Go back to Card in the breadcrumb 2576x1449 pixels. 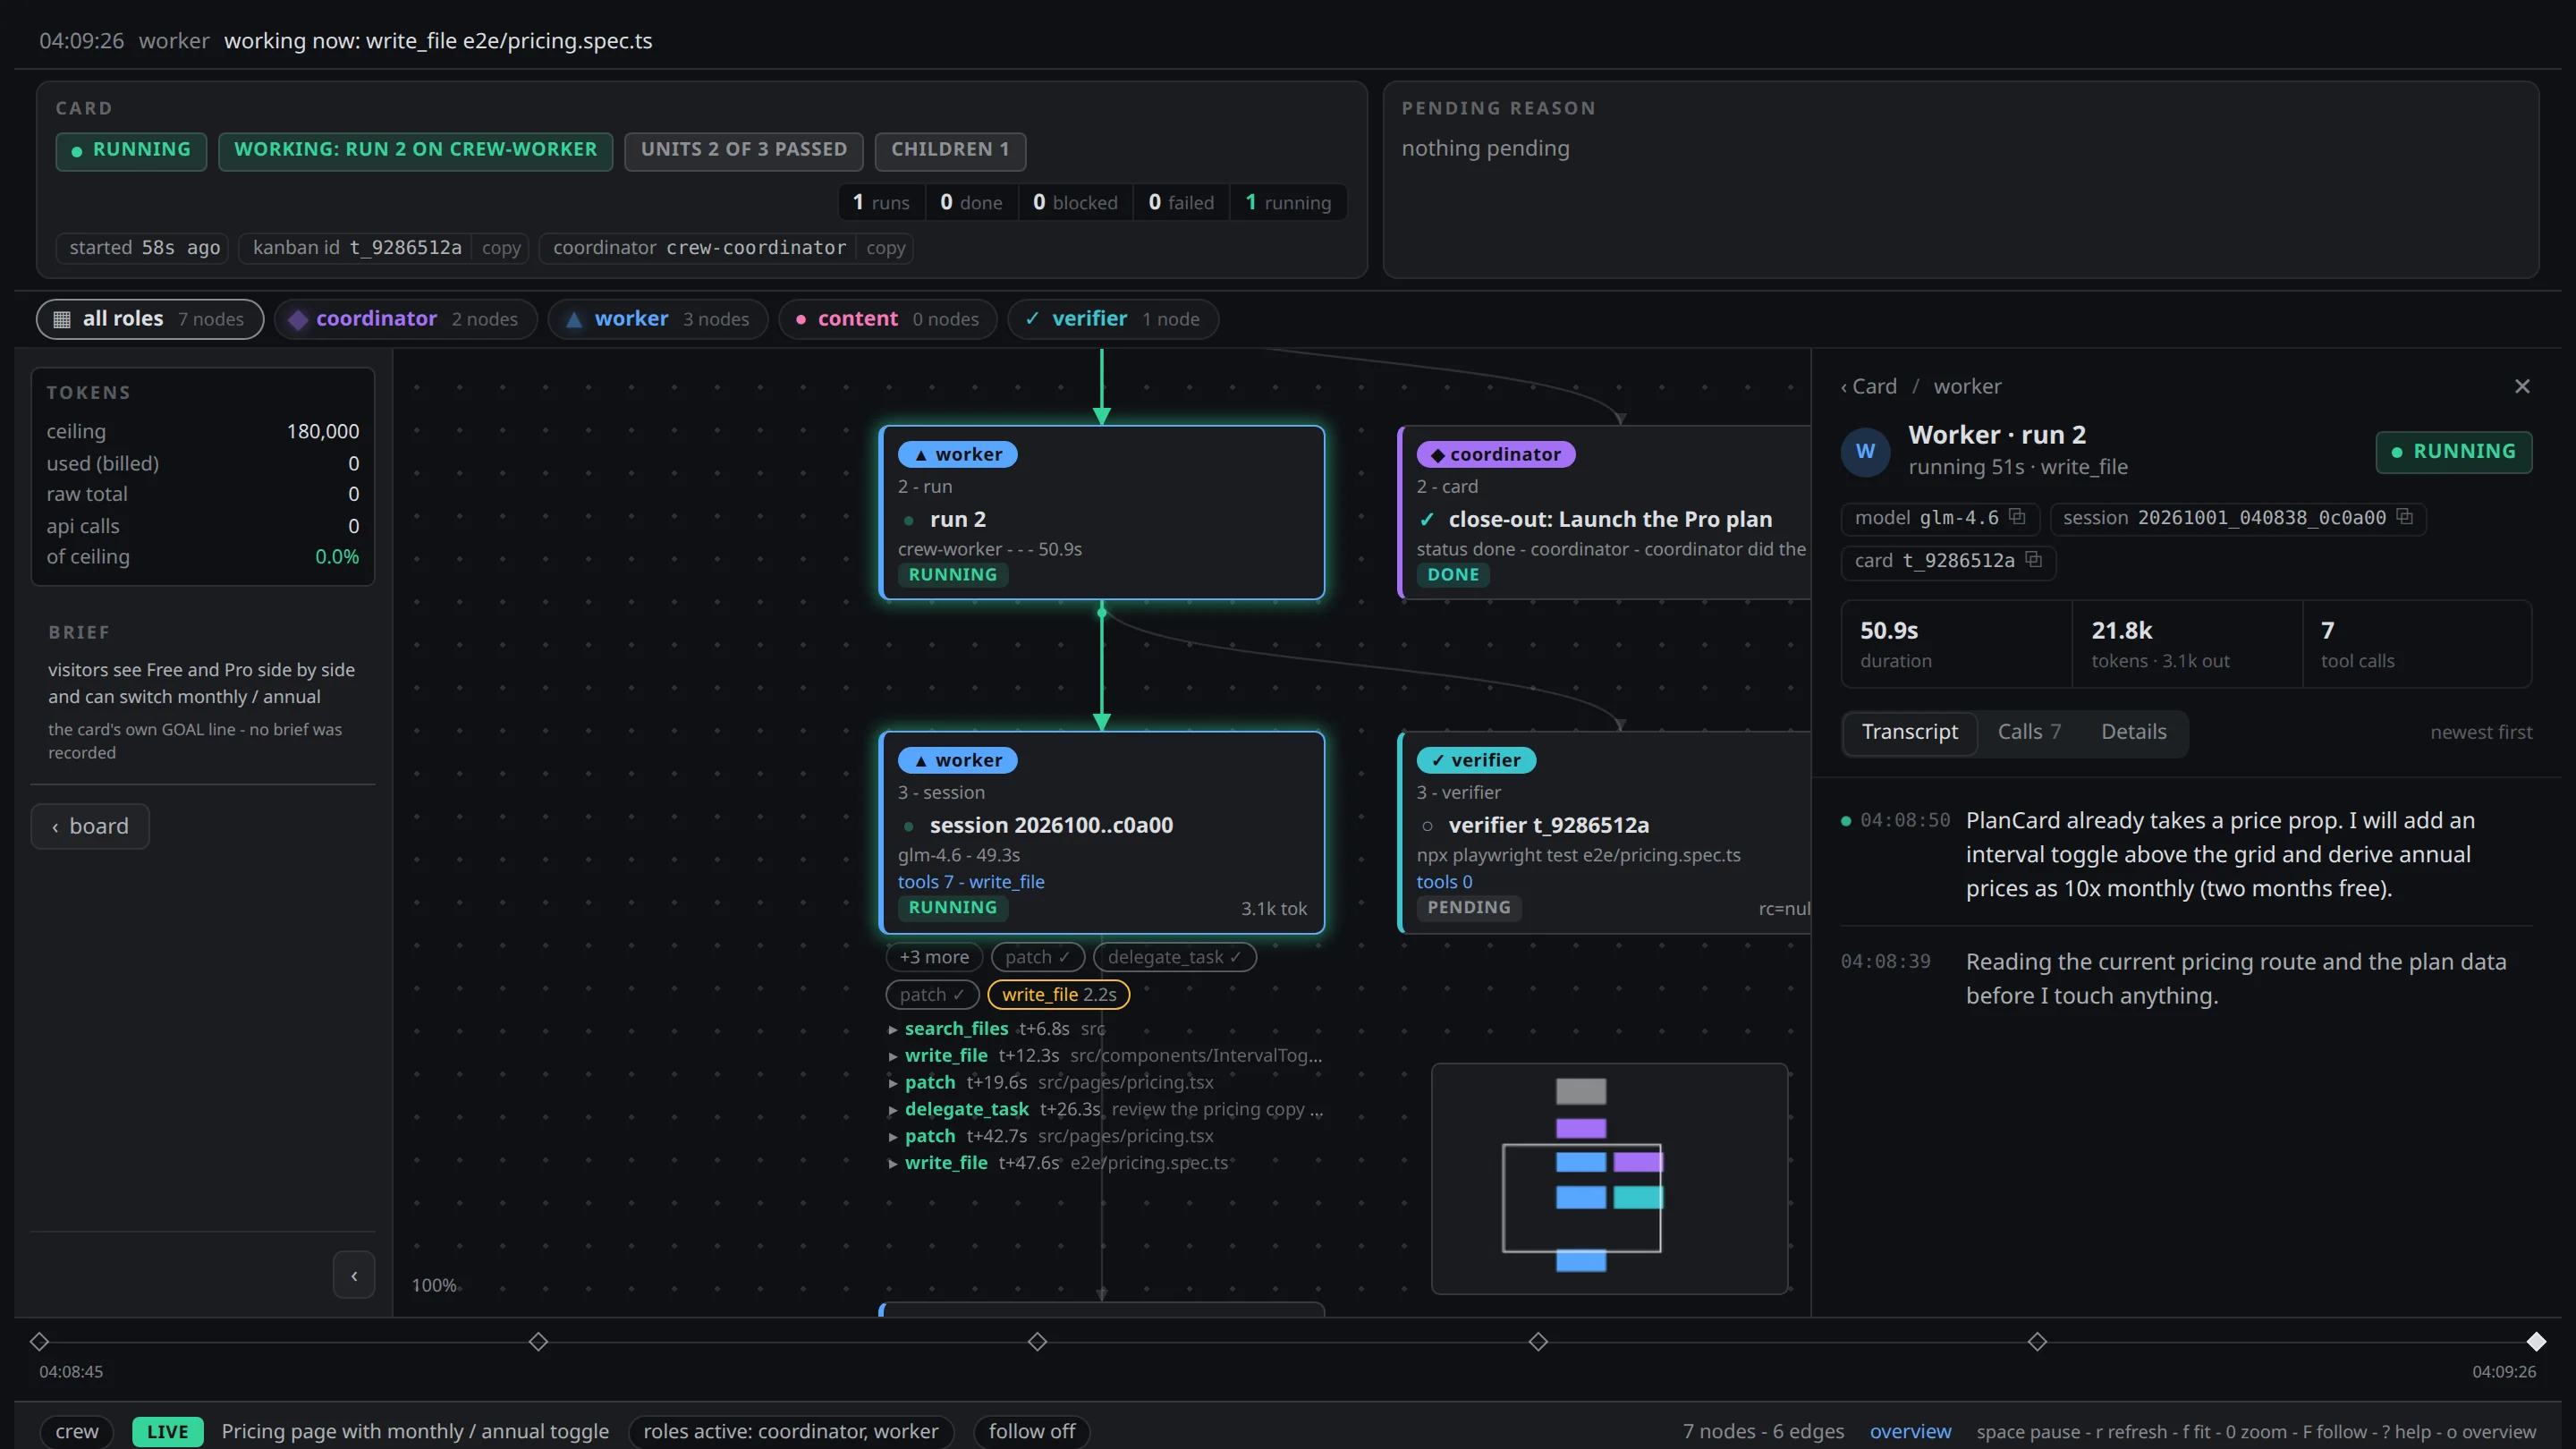tap(1868, 386)
